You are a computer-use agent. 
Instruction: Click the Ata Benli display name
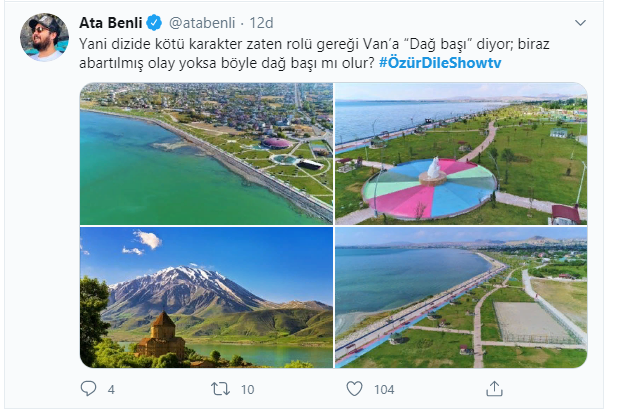point(111,23)
